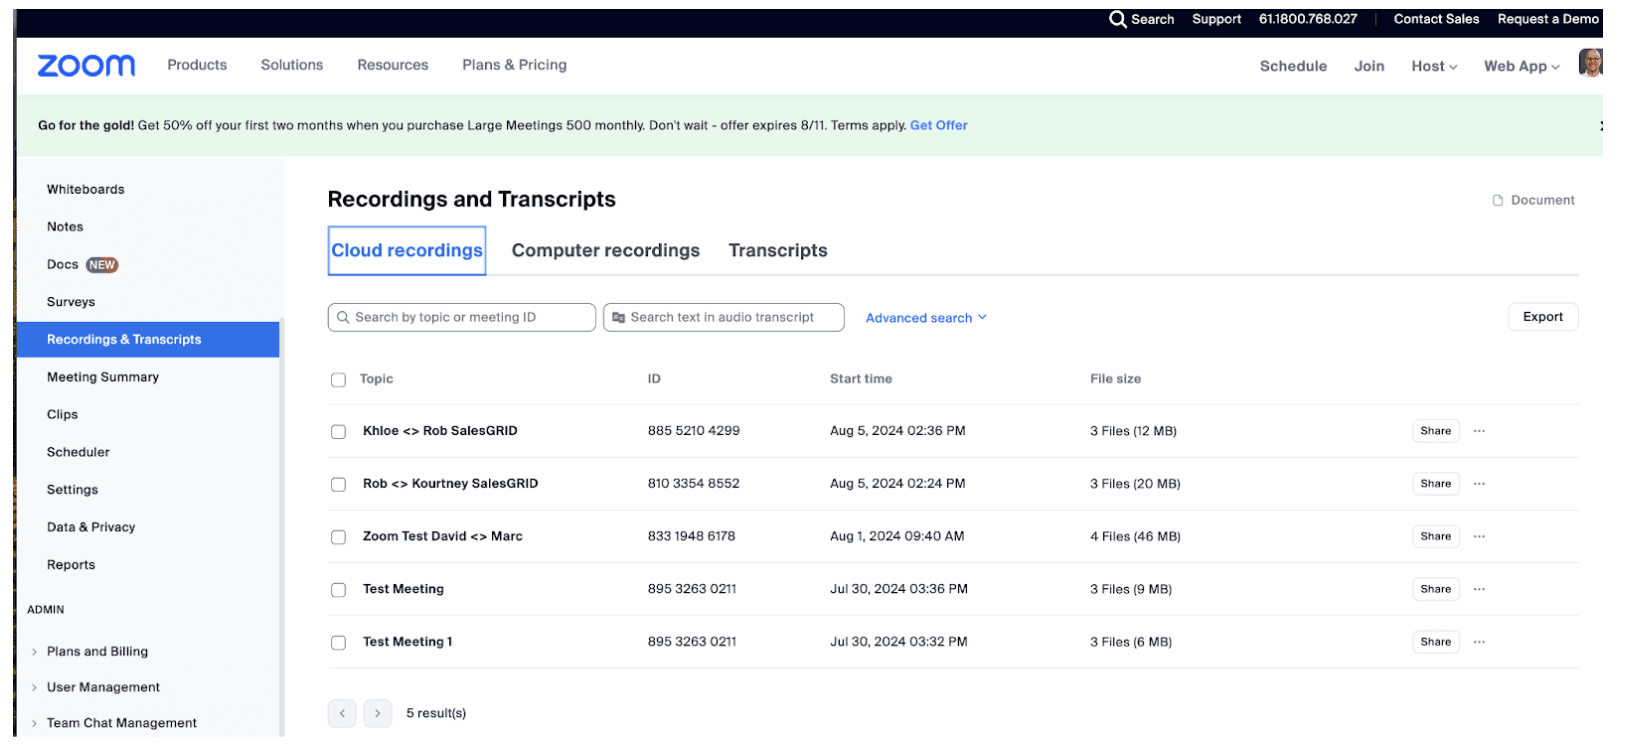Select the Zoom Test David <> Marc checkbox
Screen dimensions: 1638x748
click(x=338, y=537)
